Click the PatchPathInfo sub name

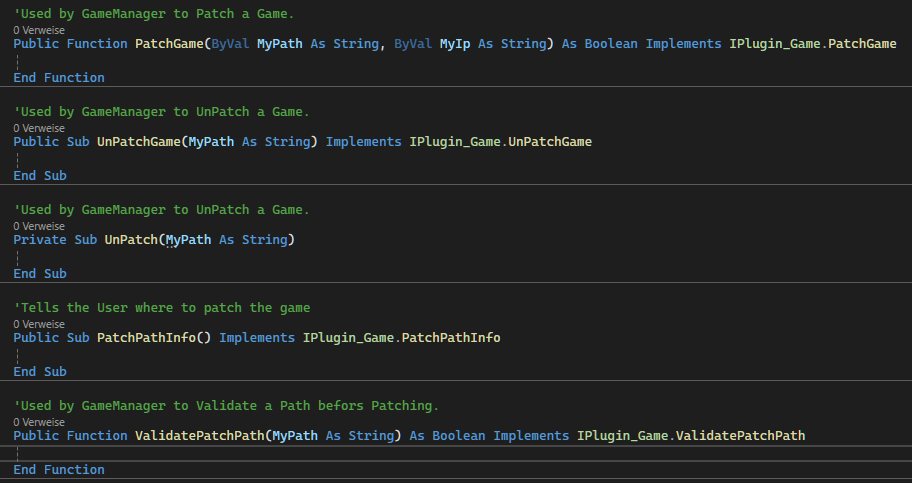[146, 338]
